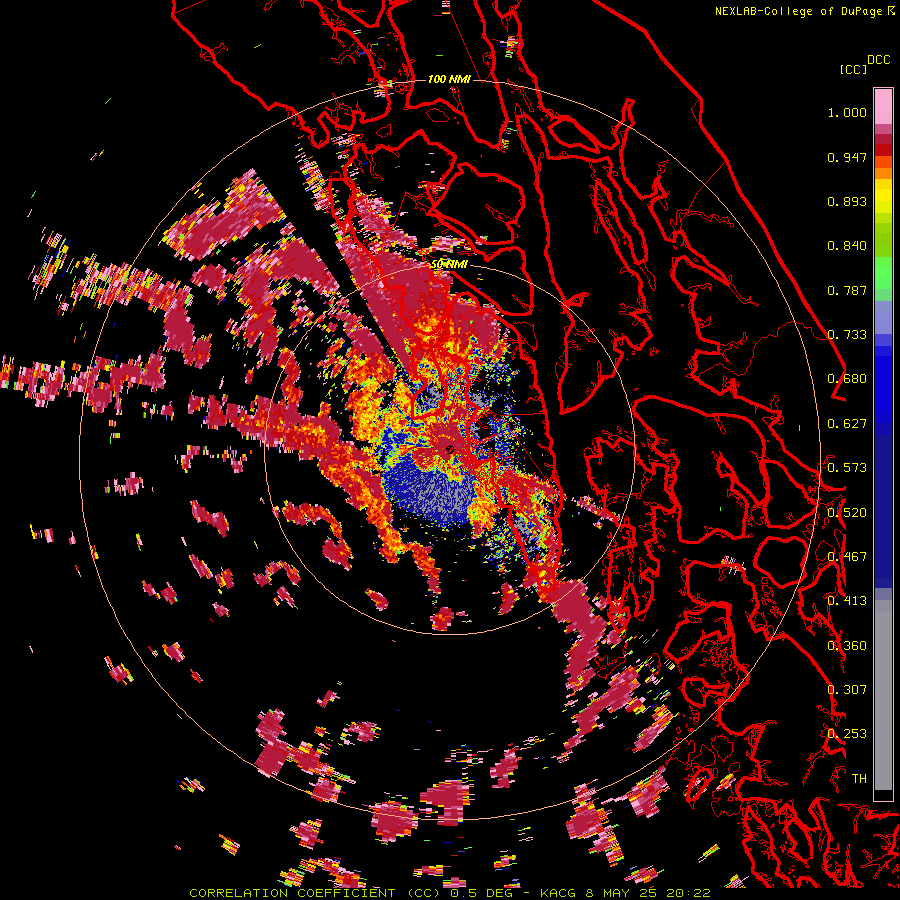Click the gray color bar segment

pos(883,695)
